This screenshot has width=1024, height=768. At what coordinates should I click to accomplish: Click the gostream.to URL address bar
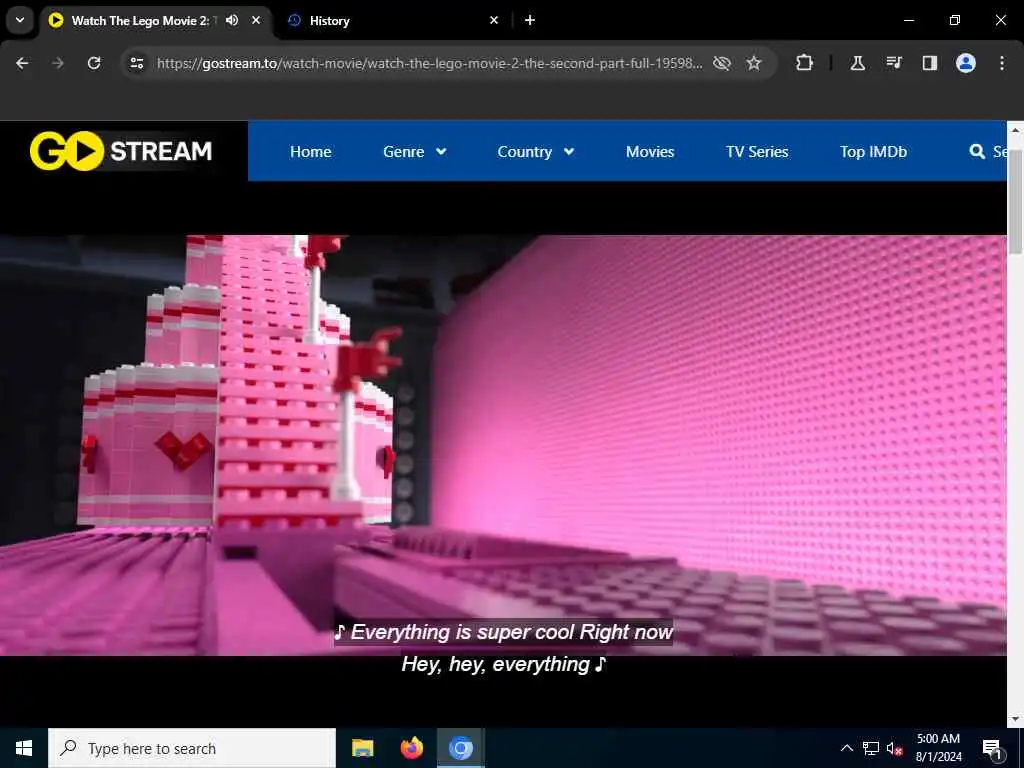click(x=429, y=63)
